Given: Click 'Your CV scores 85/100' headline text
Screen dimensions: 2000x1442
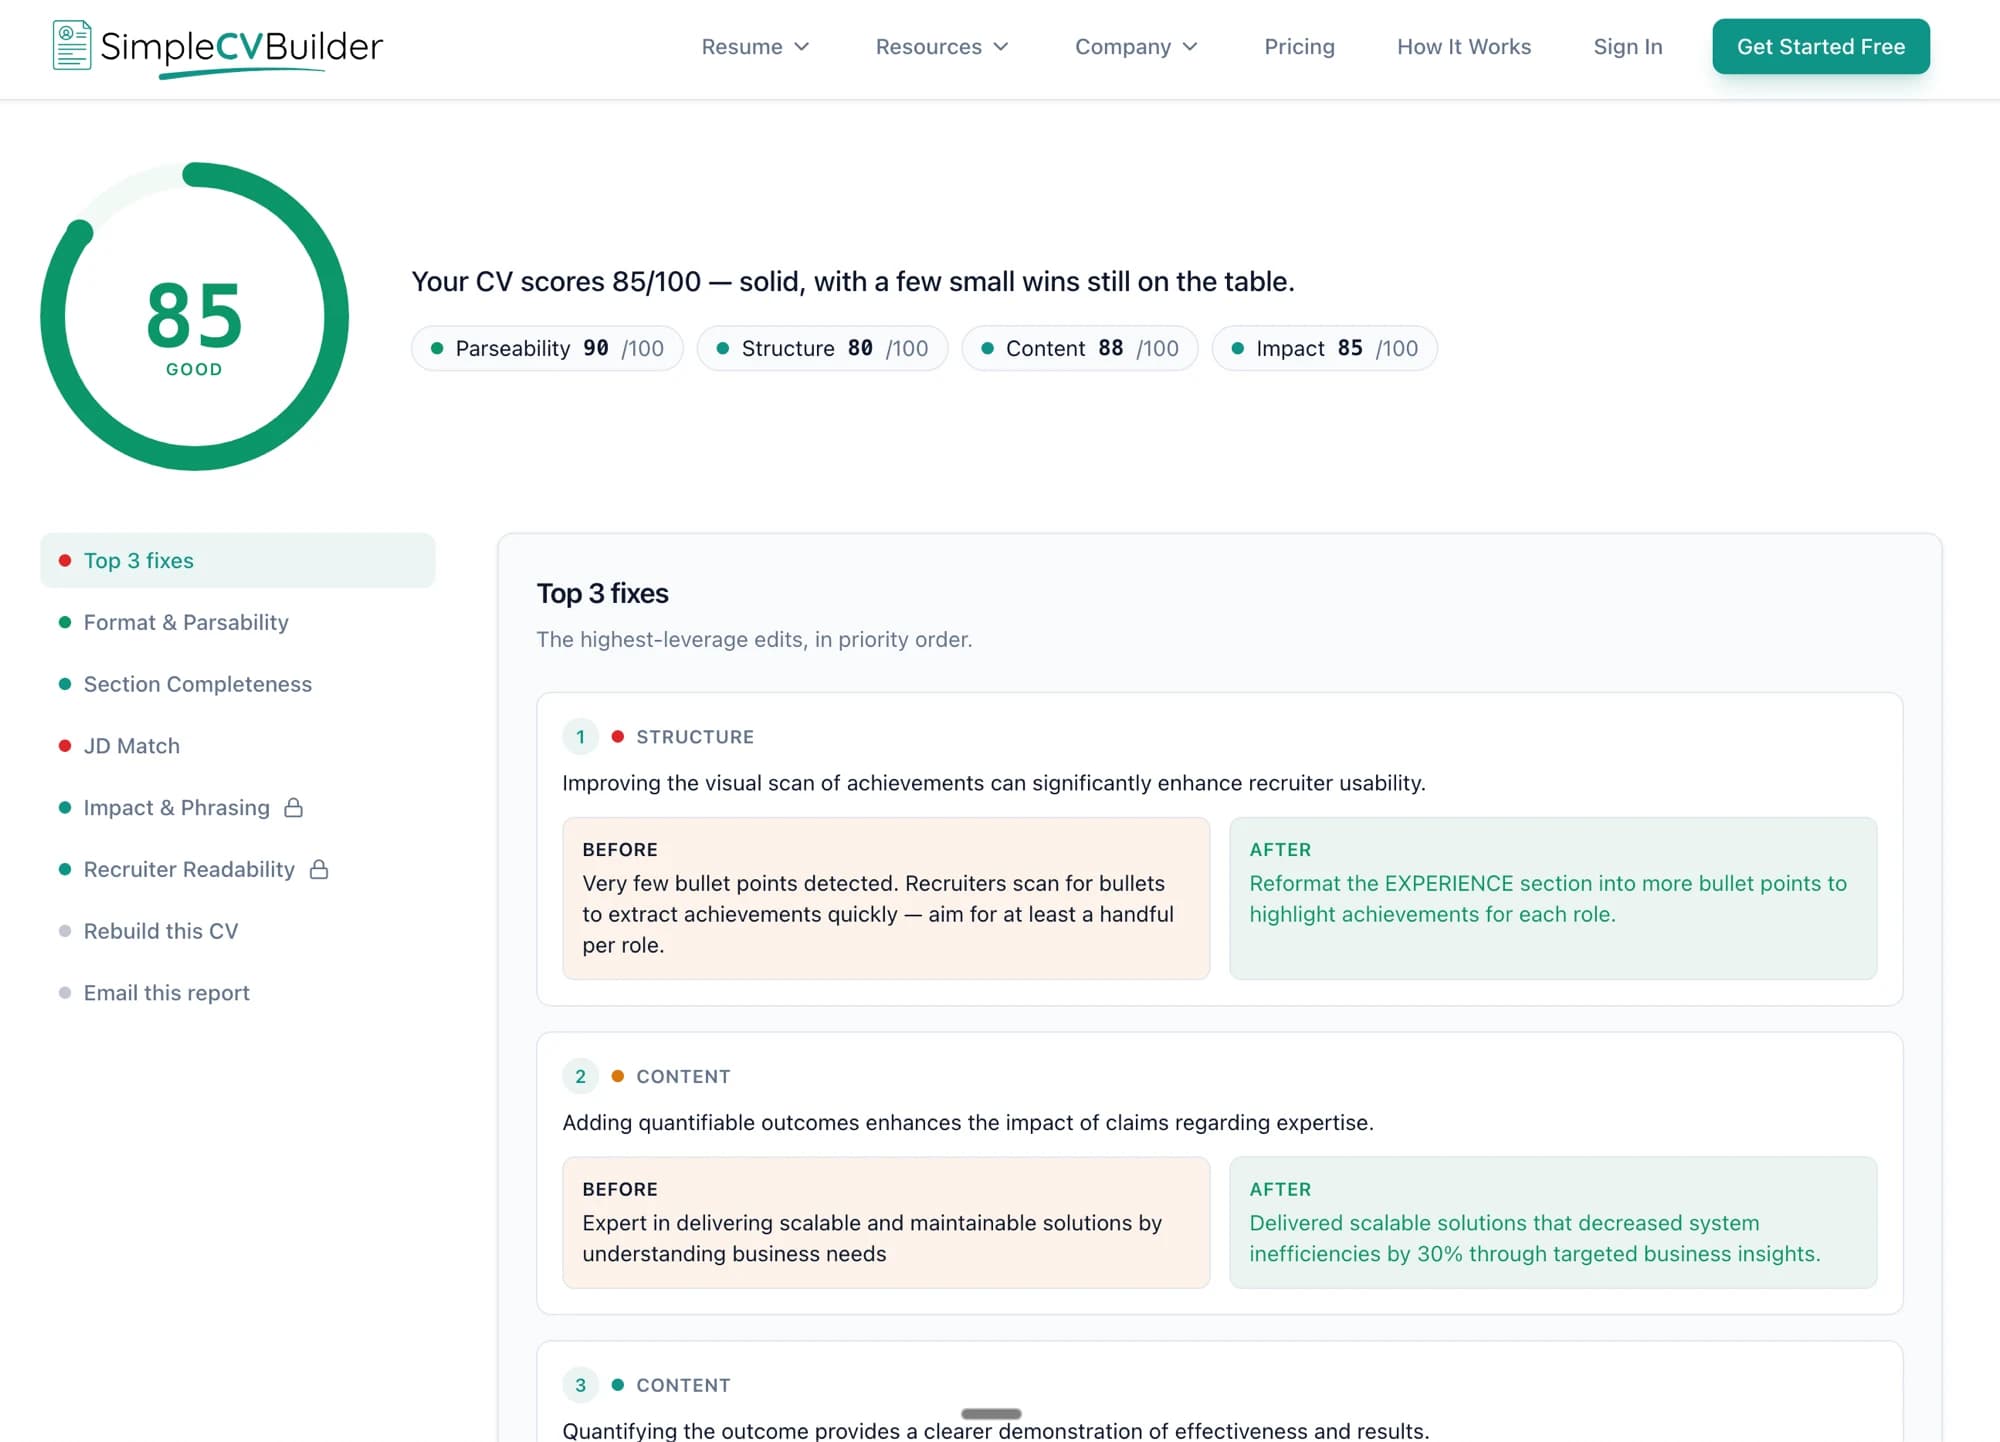Looking at the screenshot, I should click(x=853, y=281).
